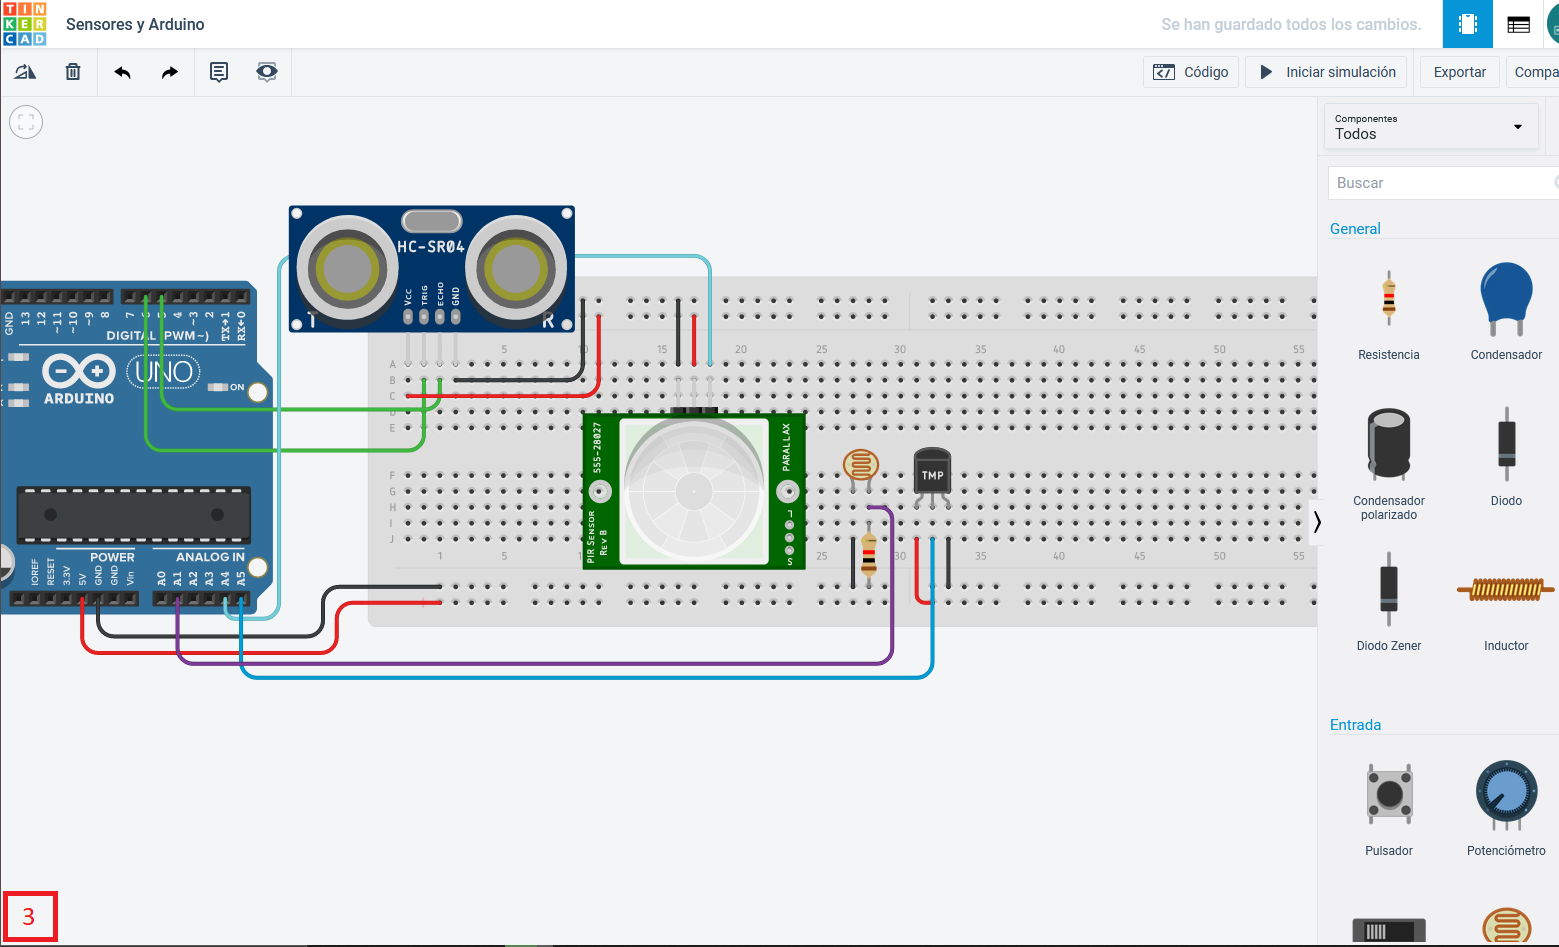Rotate the selected component
The width and height of the screenshot is (1559, 947).
[x=25, y=72]
